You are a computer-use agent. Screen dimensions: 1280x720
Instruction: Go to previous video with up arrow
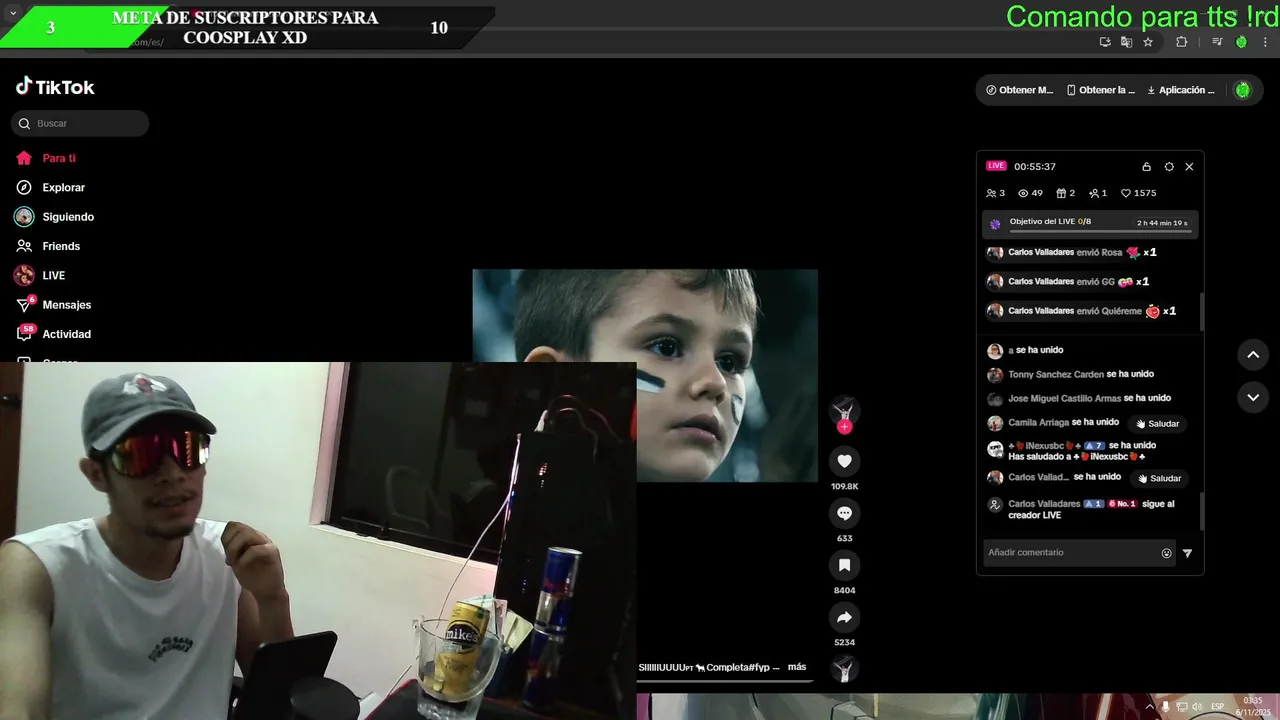[1253, 355]
